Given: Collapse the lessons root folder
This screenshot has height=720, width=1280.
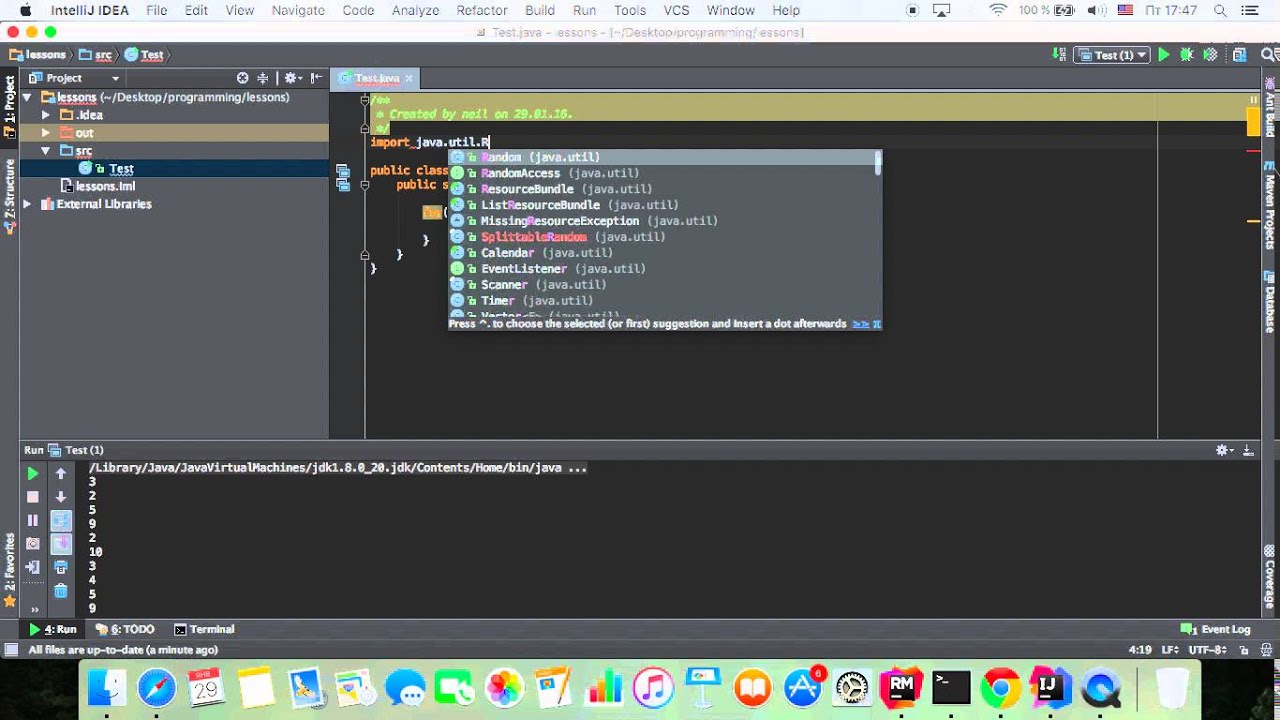Looking at the screenshot, I should pyautogui.click(x=27, y=98).
